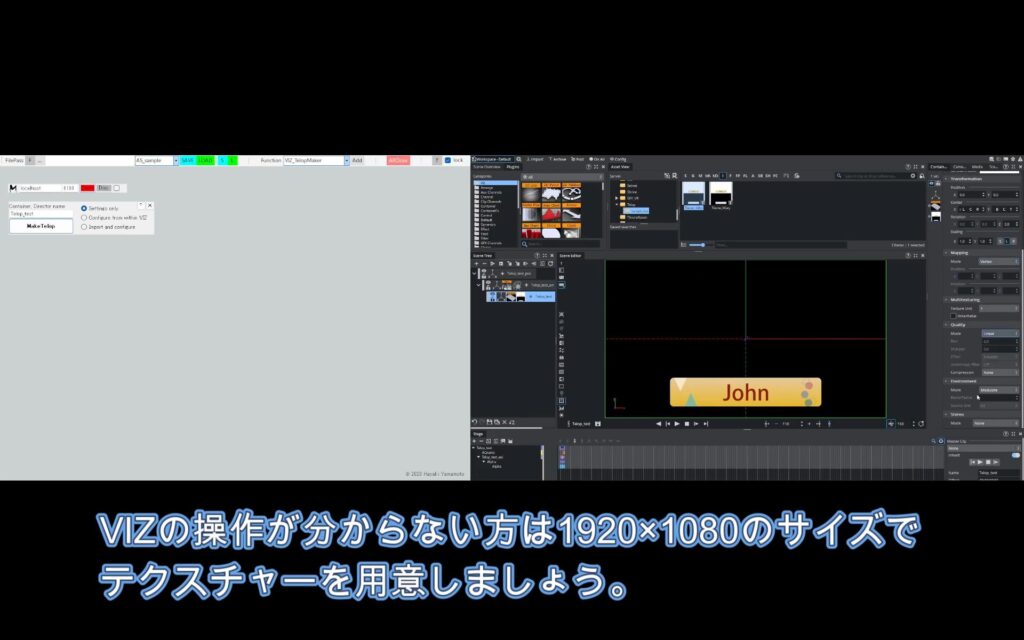
Task: Click the cyan SAVE button
Action: (x=187, y=160)
